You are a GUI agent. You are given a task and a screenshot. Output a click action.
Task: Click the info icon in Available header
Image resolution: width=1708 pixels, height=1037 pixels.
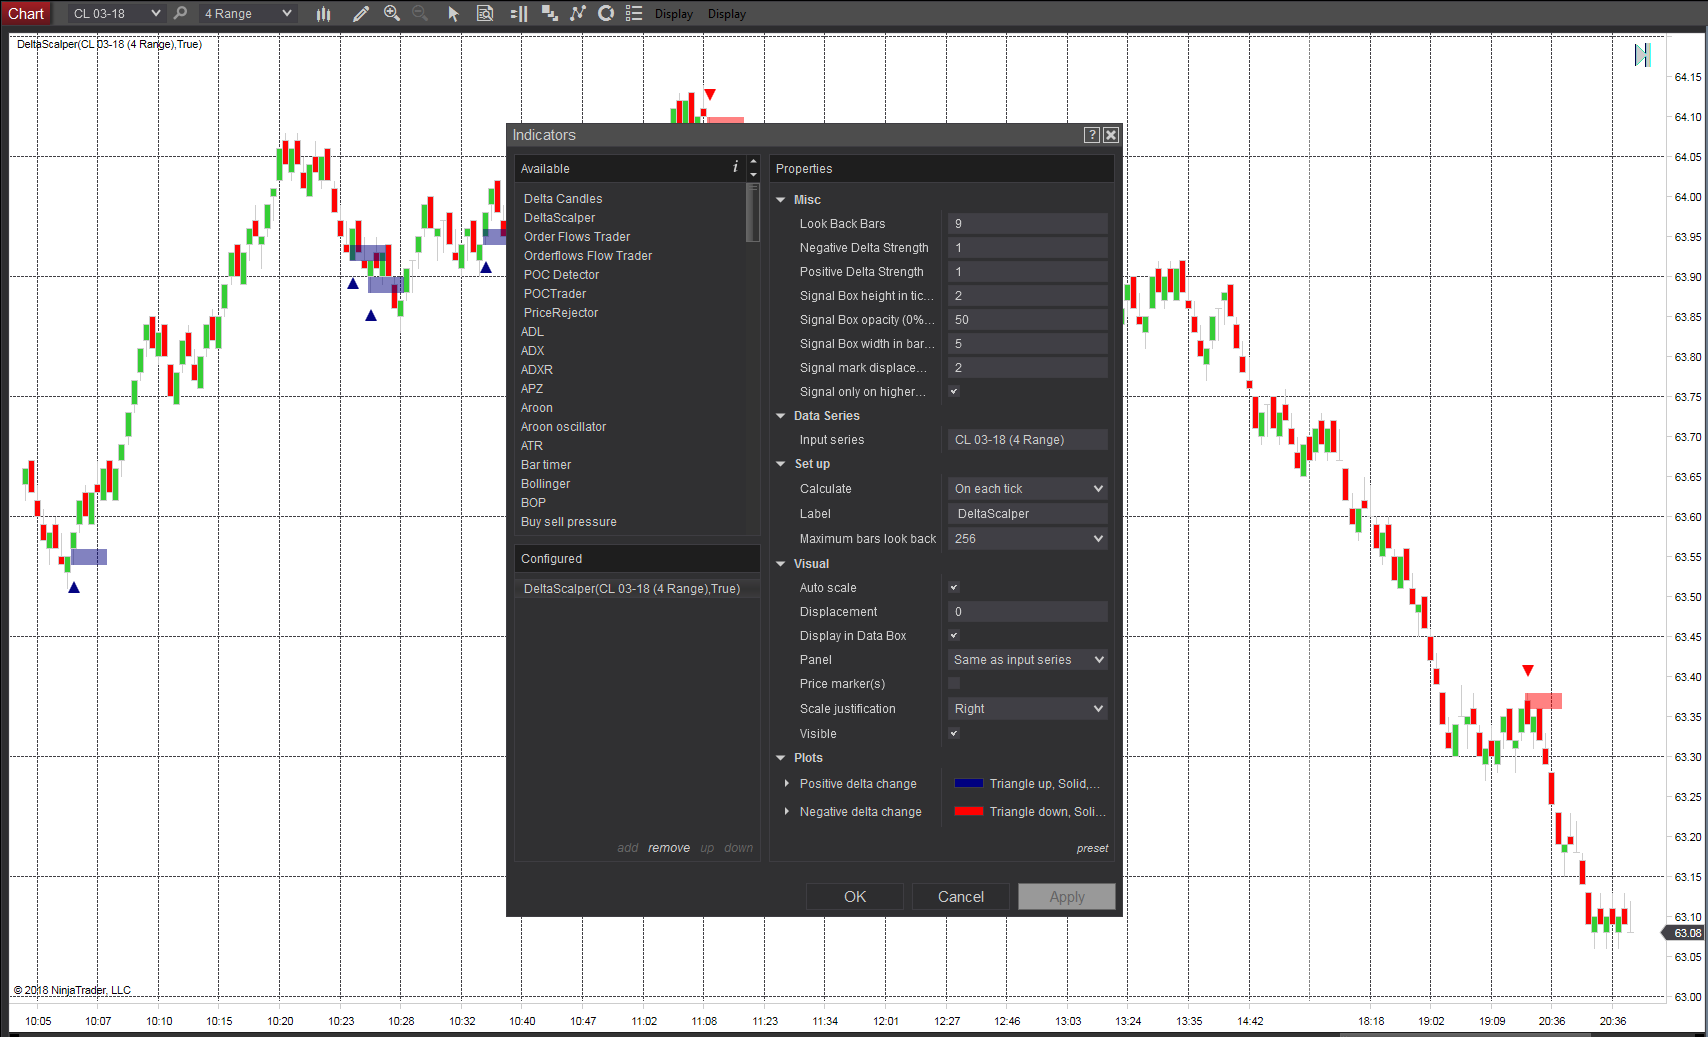pos(735,167)
